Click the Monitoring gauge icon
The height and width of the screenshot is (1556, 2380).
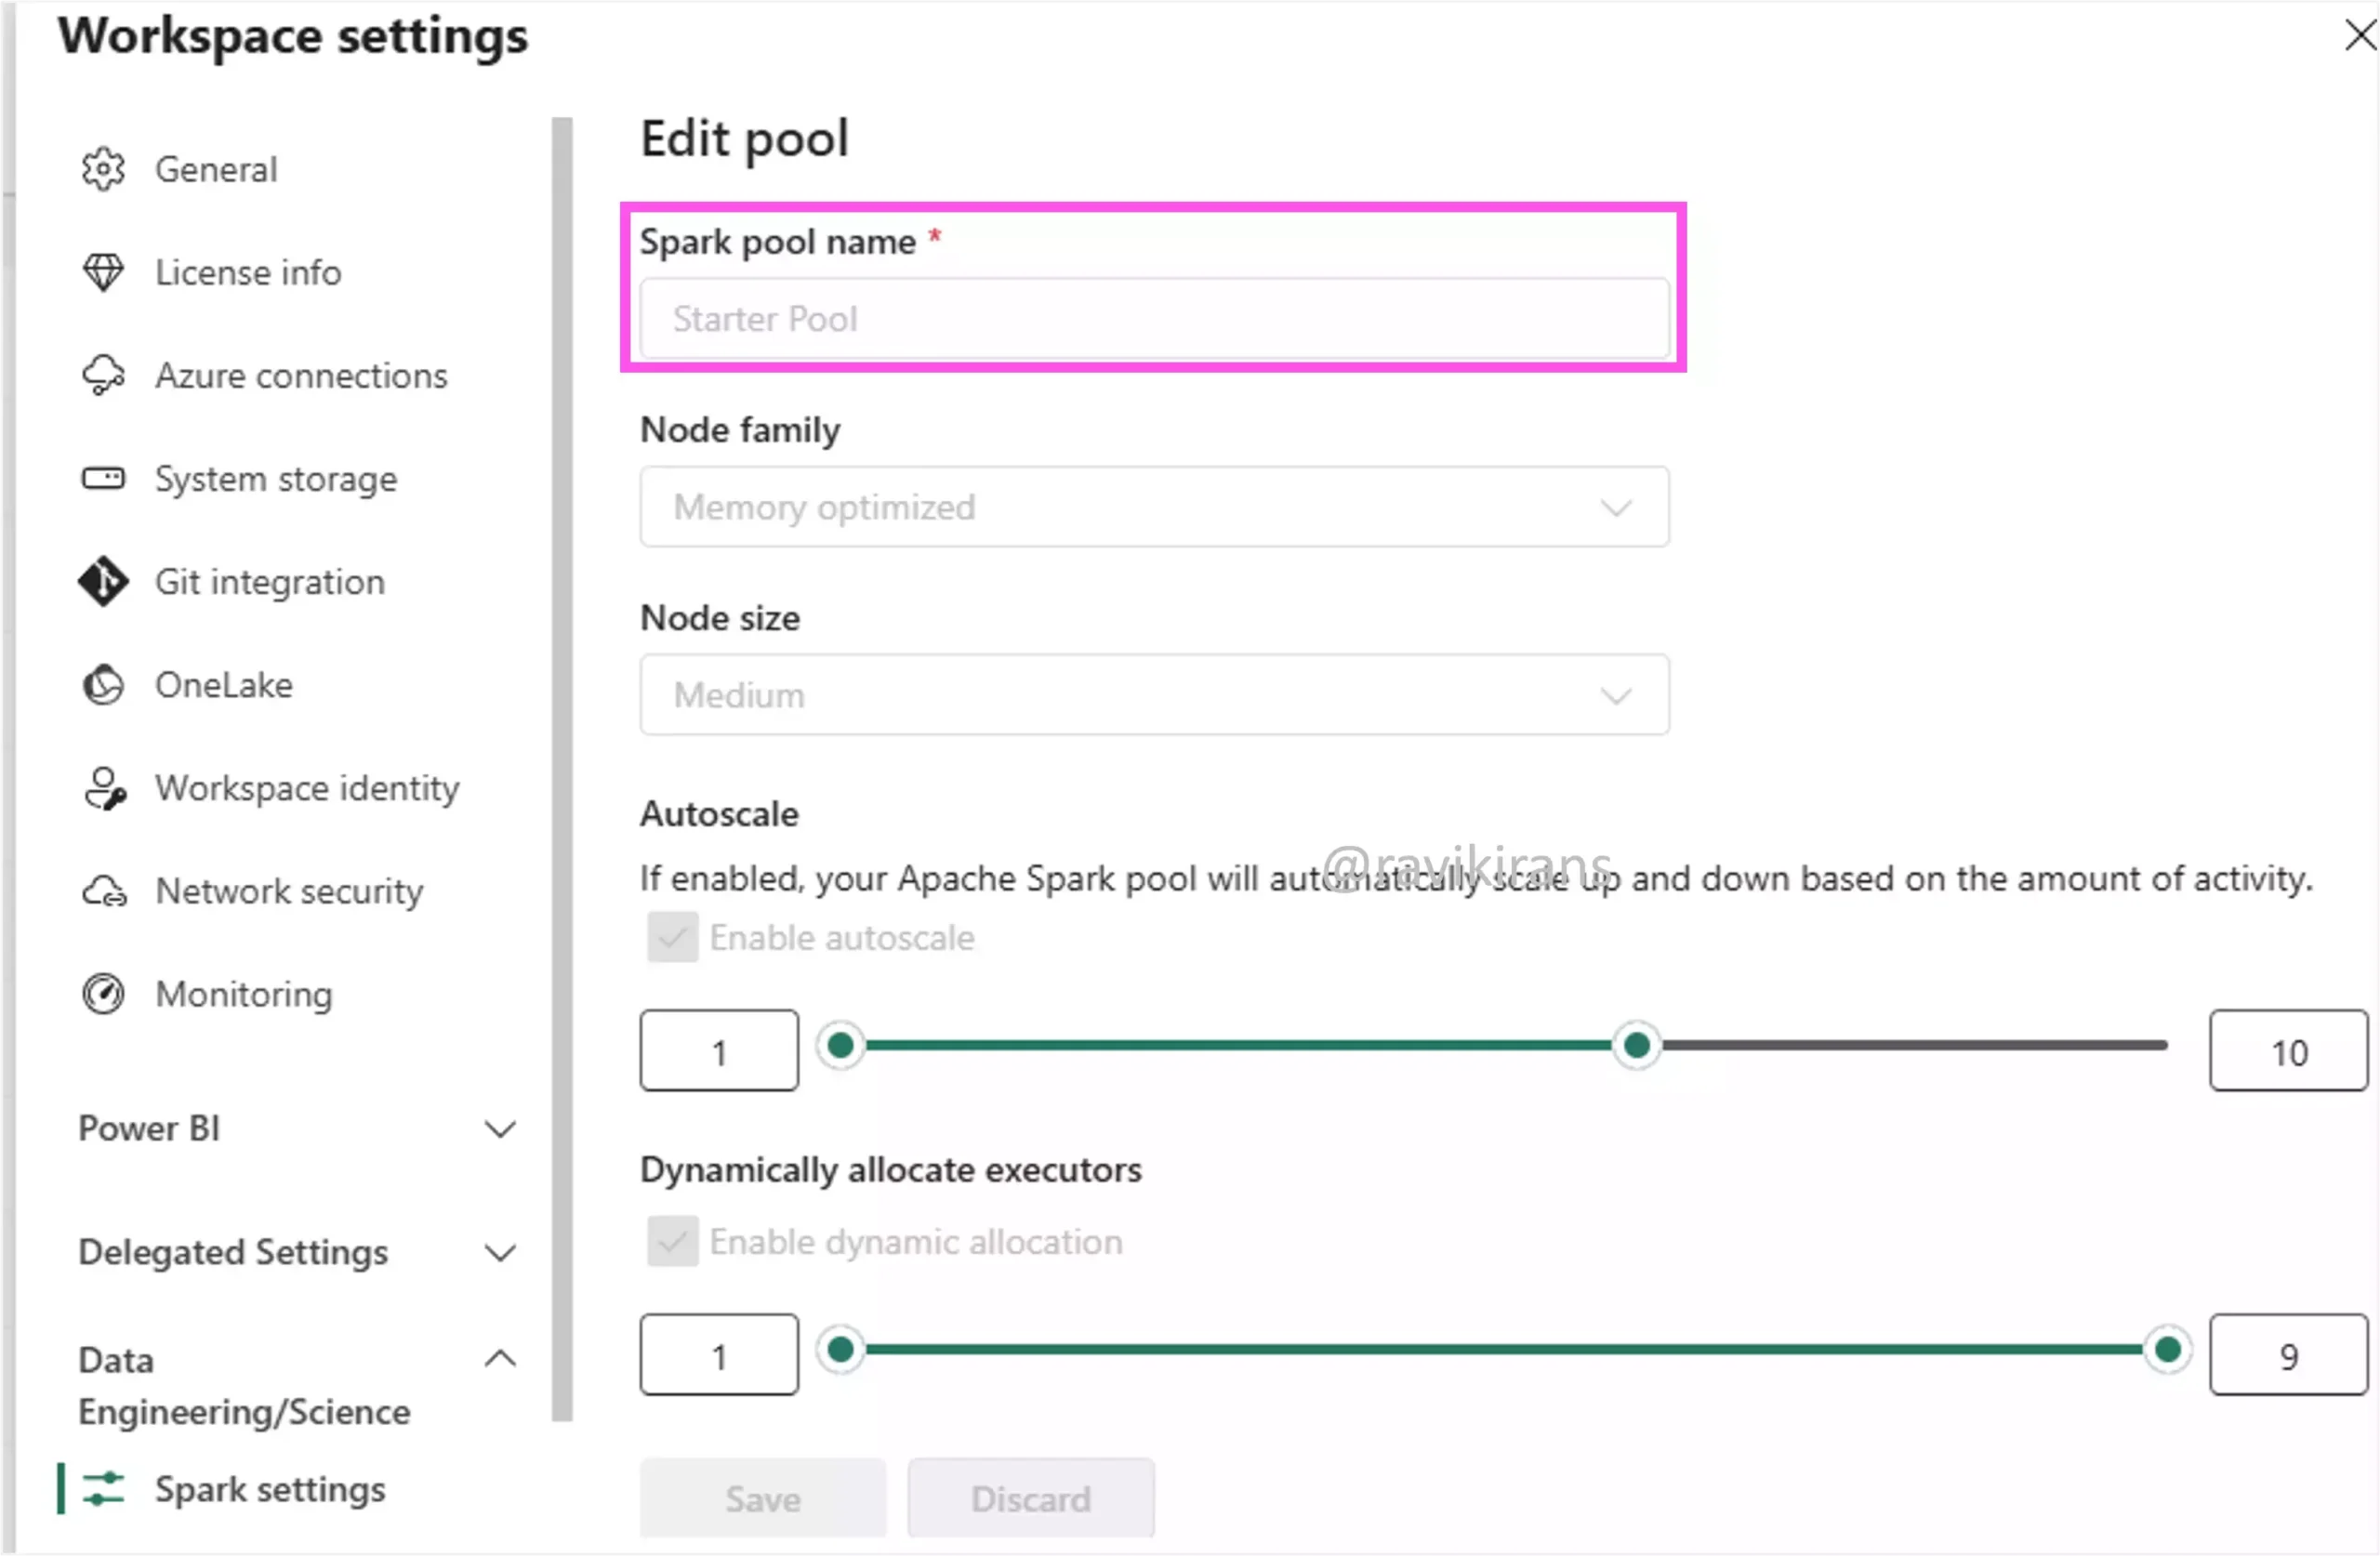click(103, 994)
